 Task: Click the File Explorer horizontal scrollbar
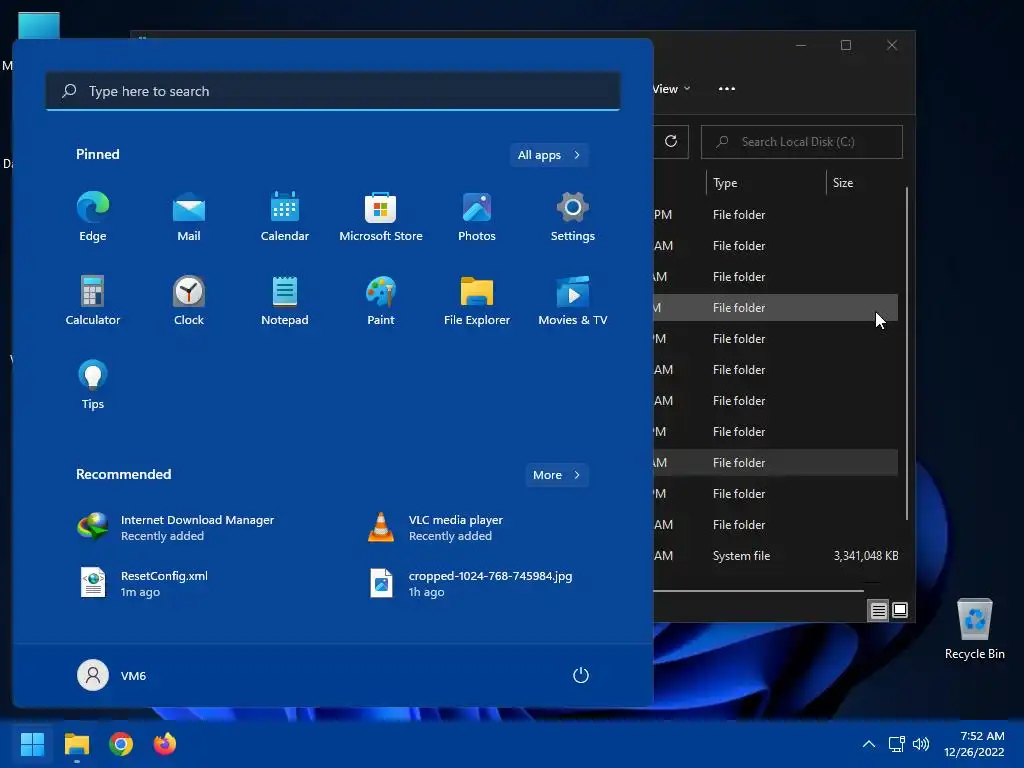[x=759, y=590]
